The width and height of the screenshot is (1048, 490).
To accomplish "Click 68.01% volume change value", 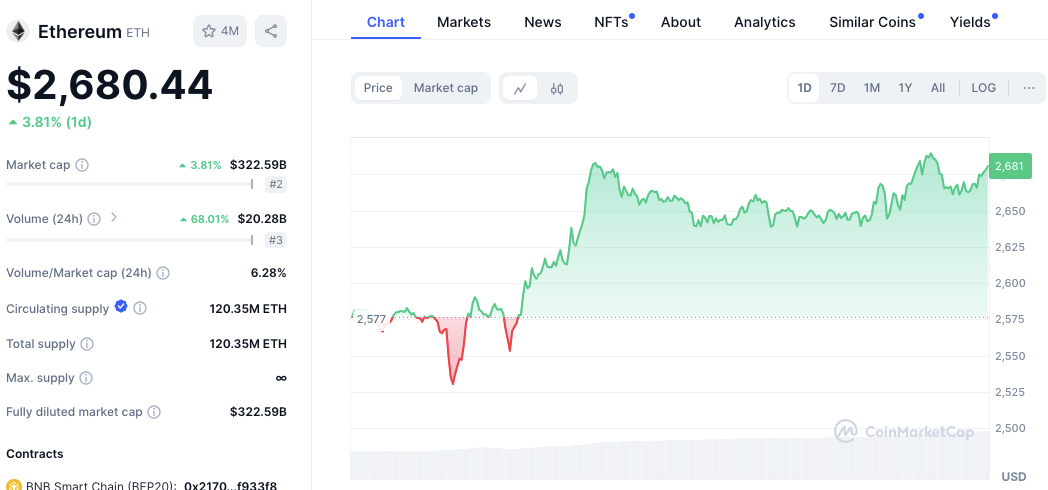I will point(204,219).
